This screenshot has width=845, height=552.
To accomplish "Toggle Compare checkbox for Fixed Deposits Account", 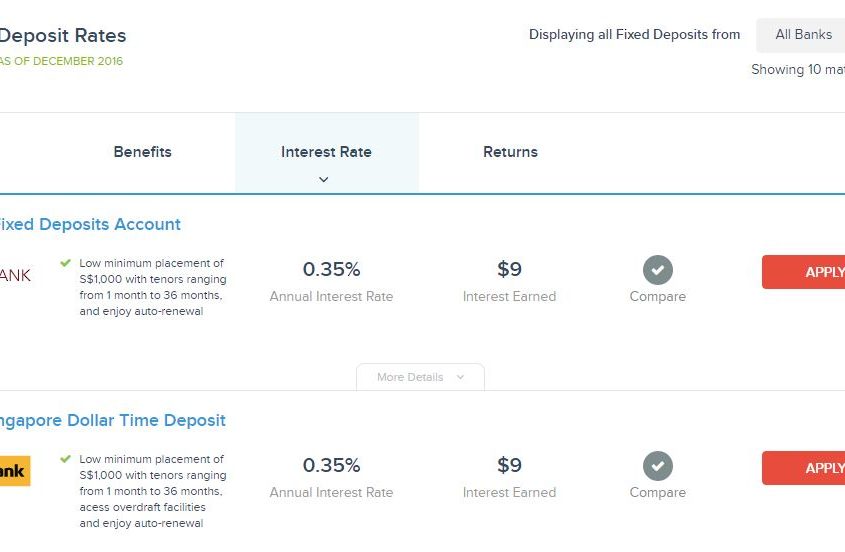I will (x=657, y=270).
